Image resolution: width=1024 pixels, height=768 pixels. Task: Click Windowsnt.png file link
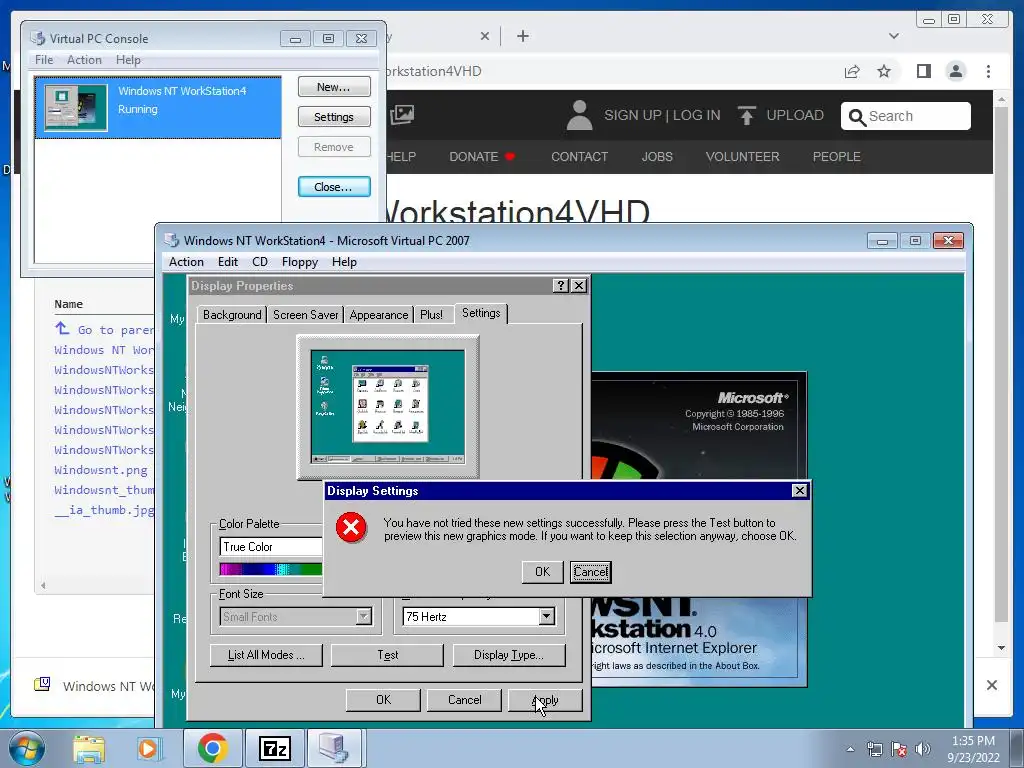[101, 470]
